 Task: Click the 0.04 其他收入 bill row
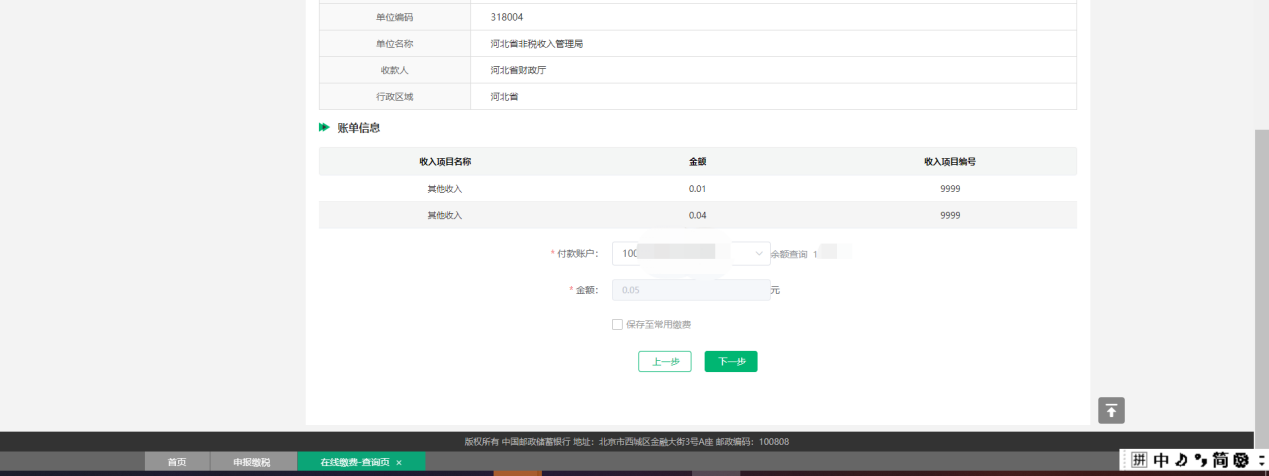(697, 215)
